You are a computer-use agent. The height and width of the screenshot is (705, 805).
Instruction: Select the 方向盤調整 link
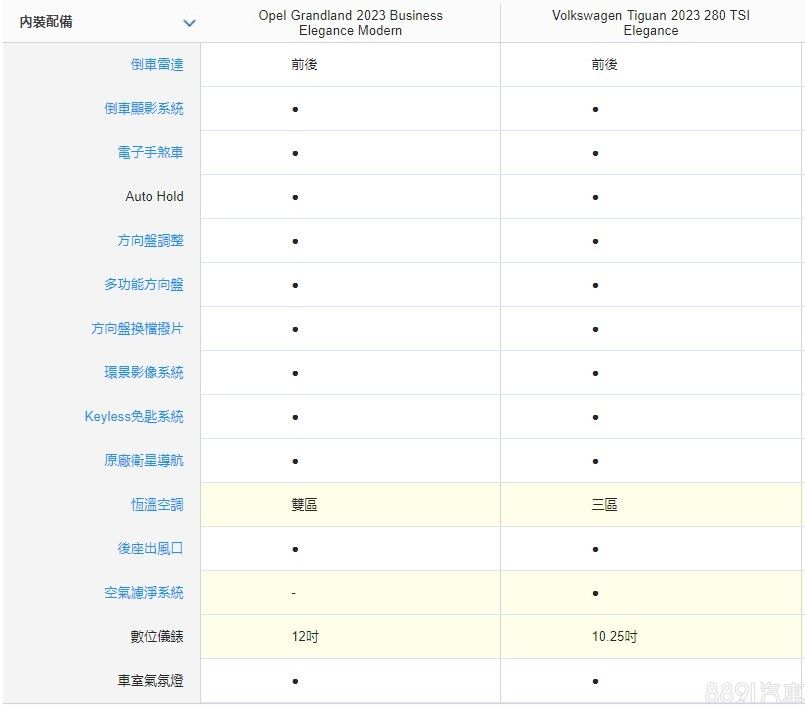point(150,241)
